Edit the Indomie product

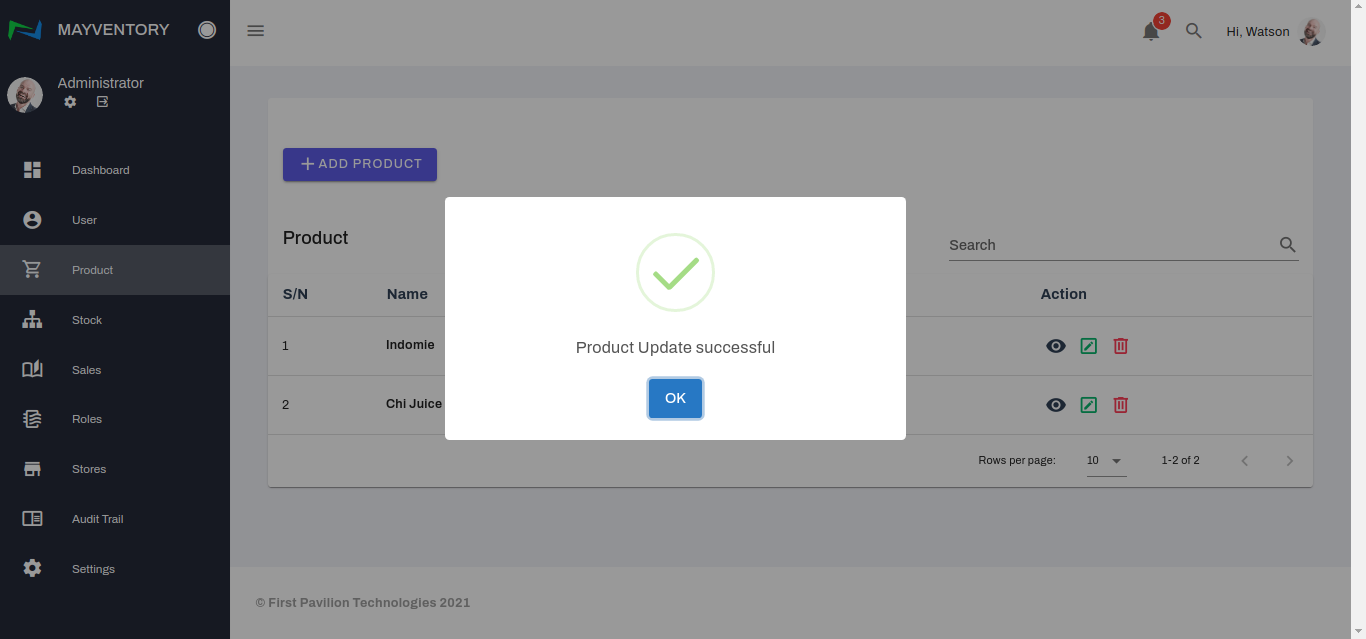click(1089, 346)
